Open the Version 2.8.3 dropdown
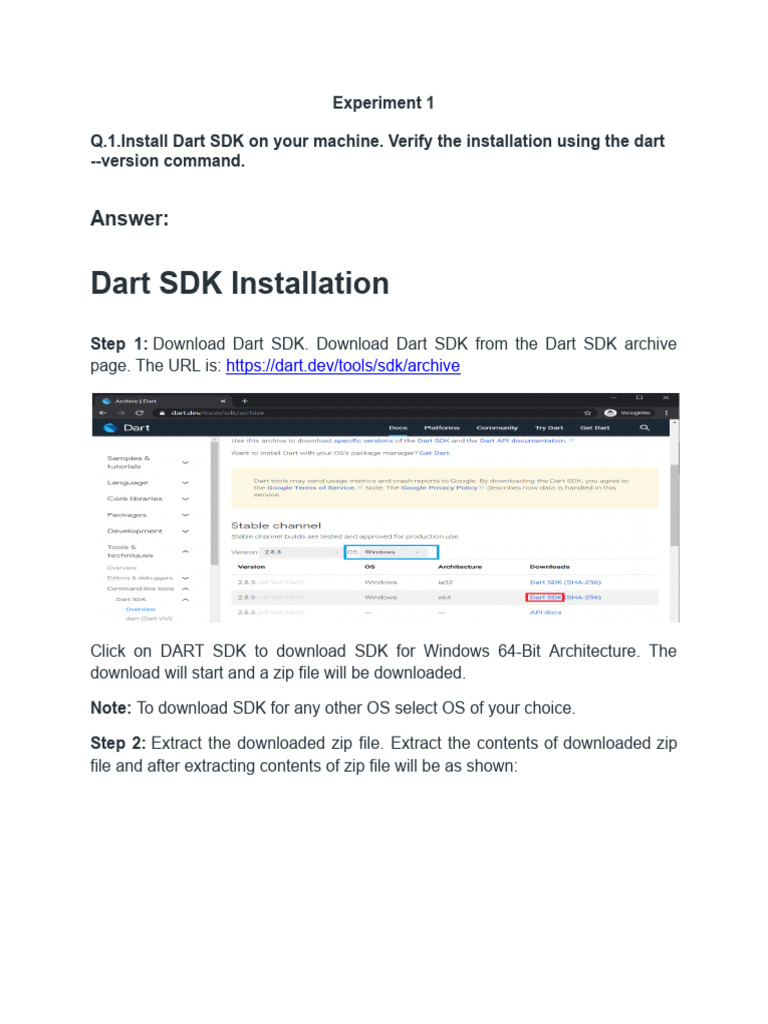 click(x=300, y=552)
